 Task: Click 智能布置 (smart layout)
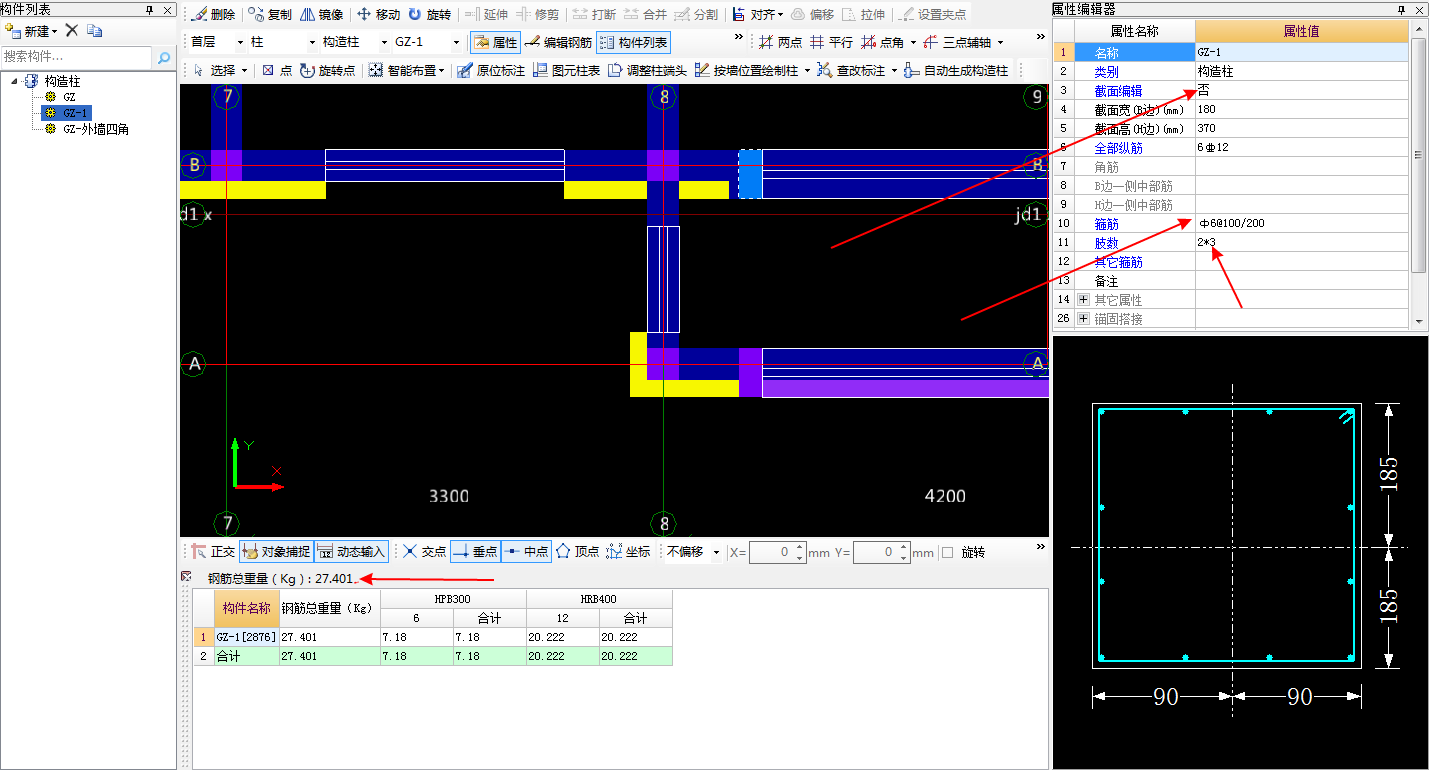pyautogui.click(x=406, y=71)
